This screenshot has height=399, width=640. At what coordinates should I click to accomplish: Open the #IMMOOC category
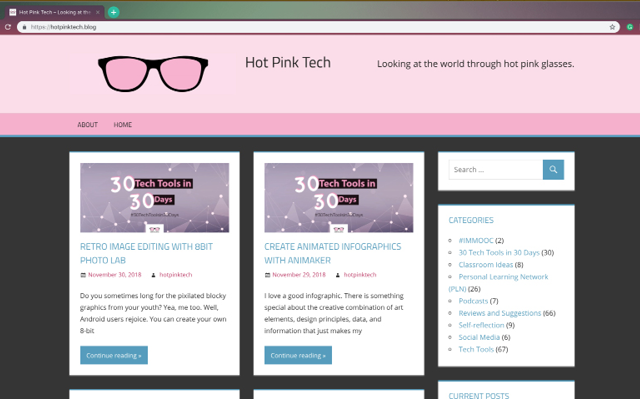click(x=476, y=240)
